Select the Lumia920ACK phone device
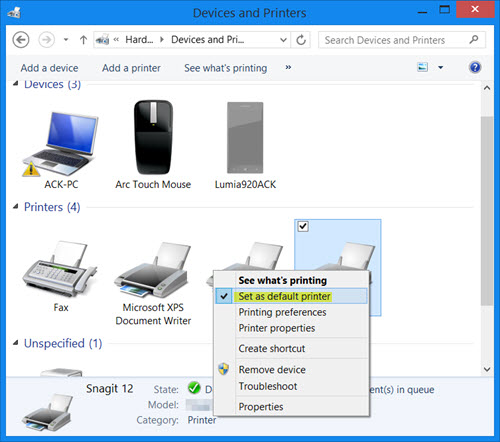The image size is (500, 442). click(x=245, y=137)
